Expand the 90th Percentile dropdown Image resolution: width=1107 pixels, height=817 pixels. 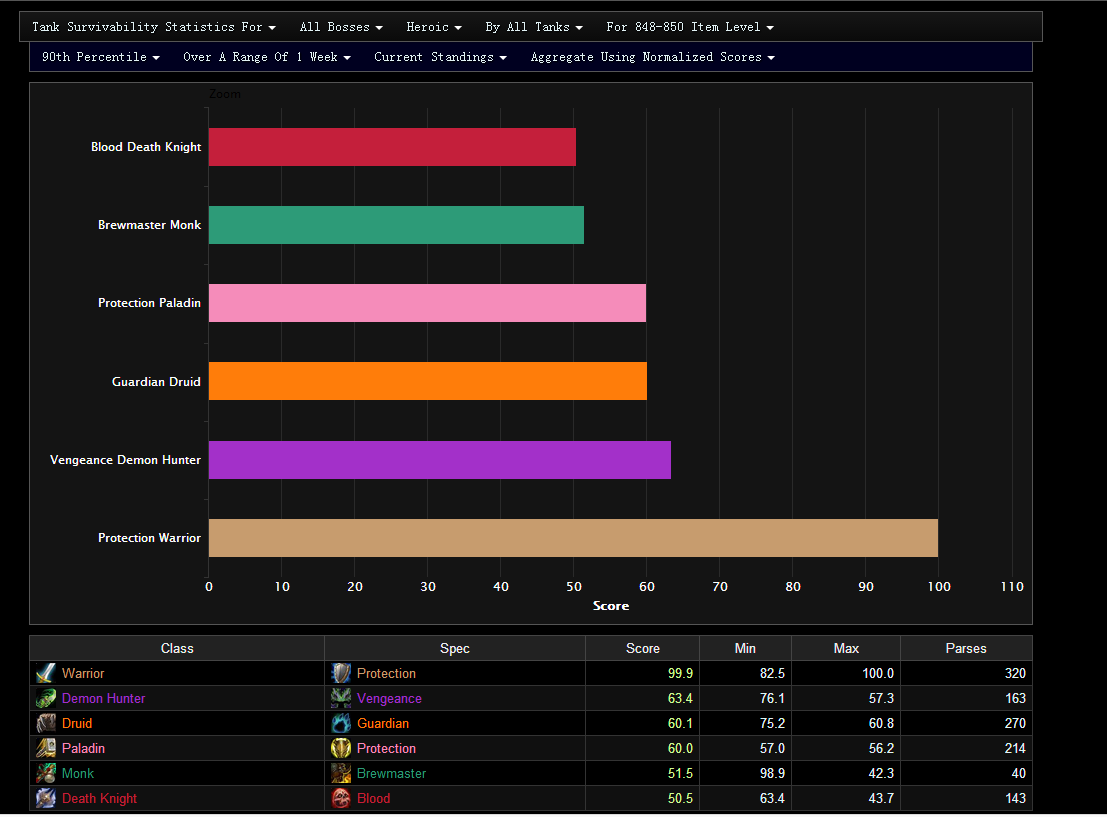(100, 57)
